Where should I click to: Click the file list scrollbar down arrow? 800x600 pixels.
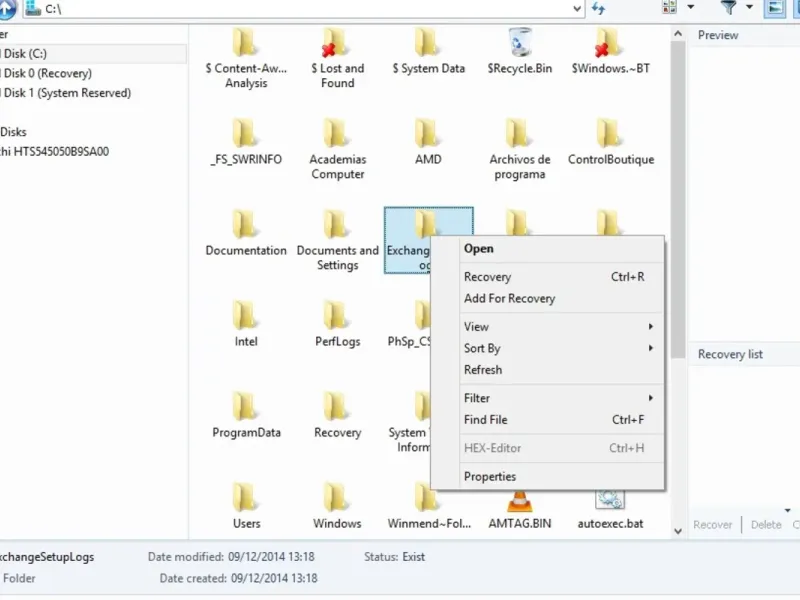pyautogui.click(x=678, y=531)
